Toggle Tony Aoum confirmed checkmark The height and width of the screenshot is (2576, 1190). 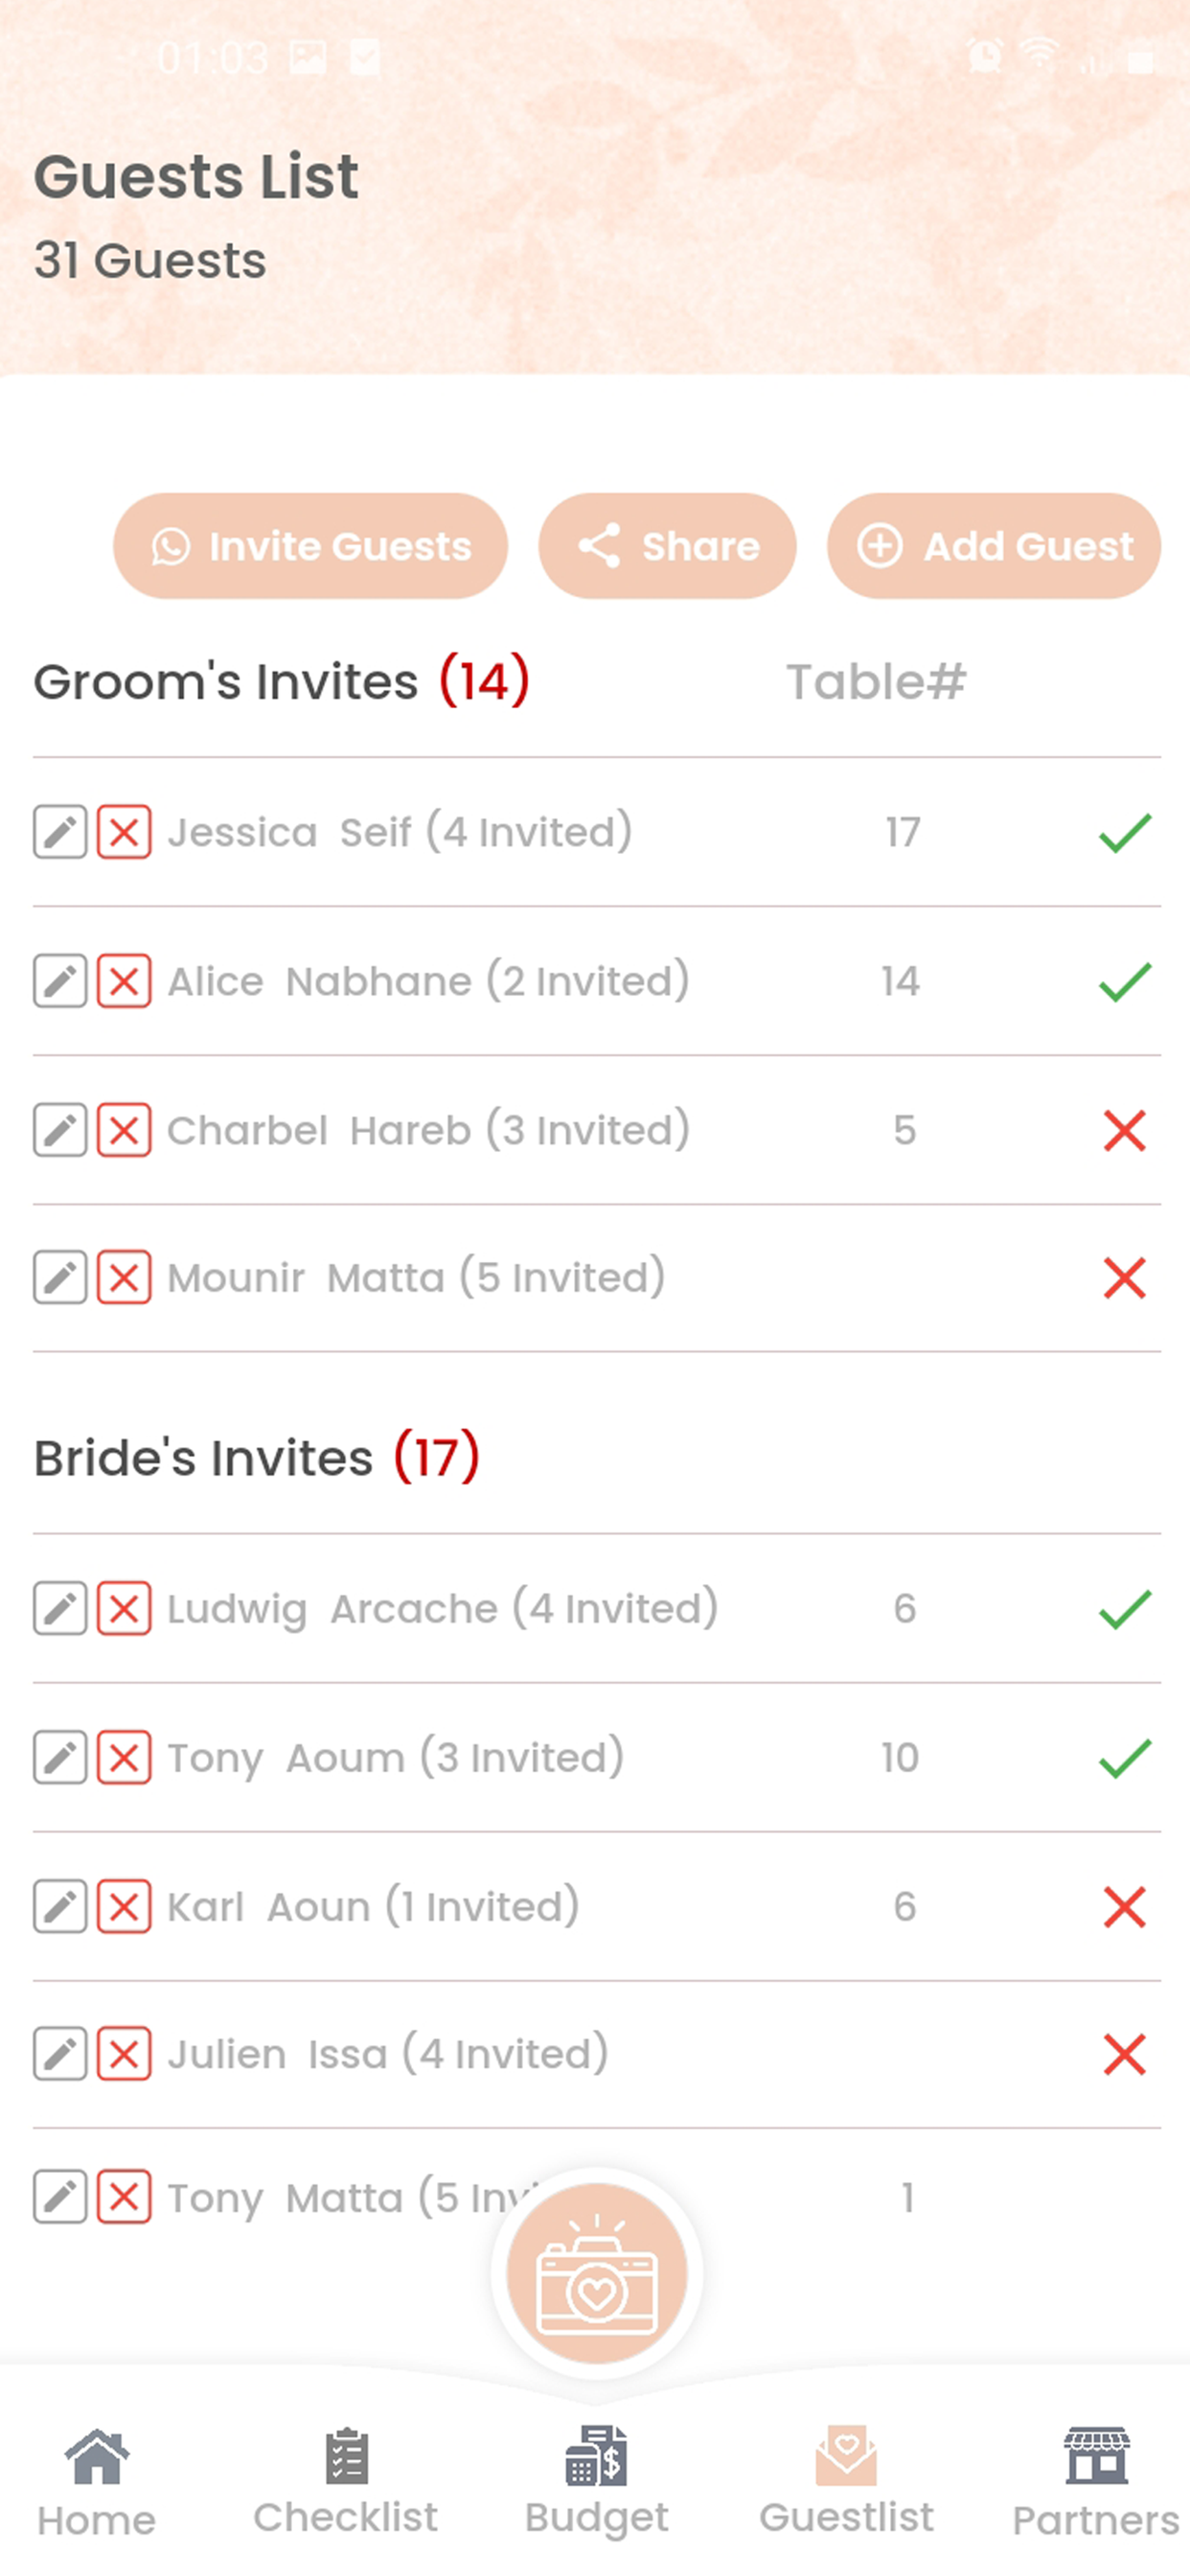[x=1125, y=1759]
